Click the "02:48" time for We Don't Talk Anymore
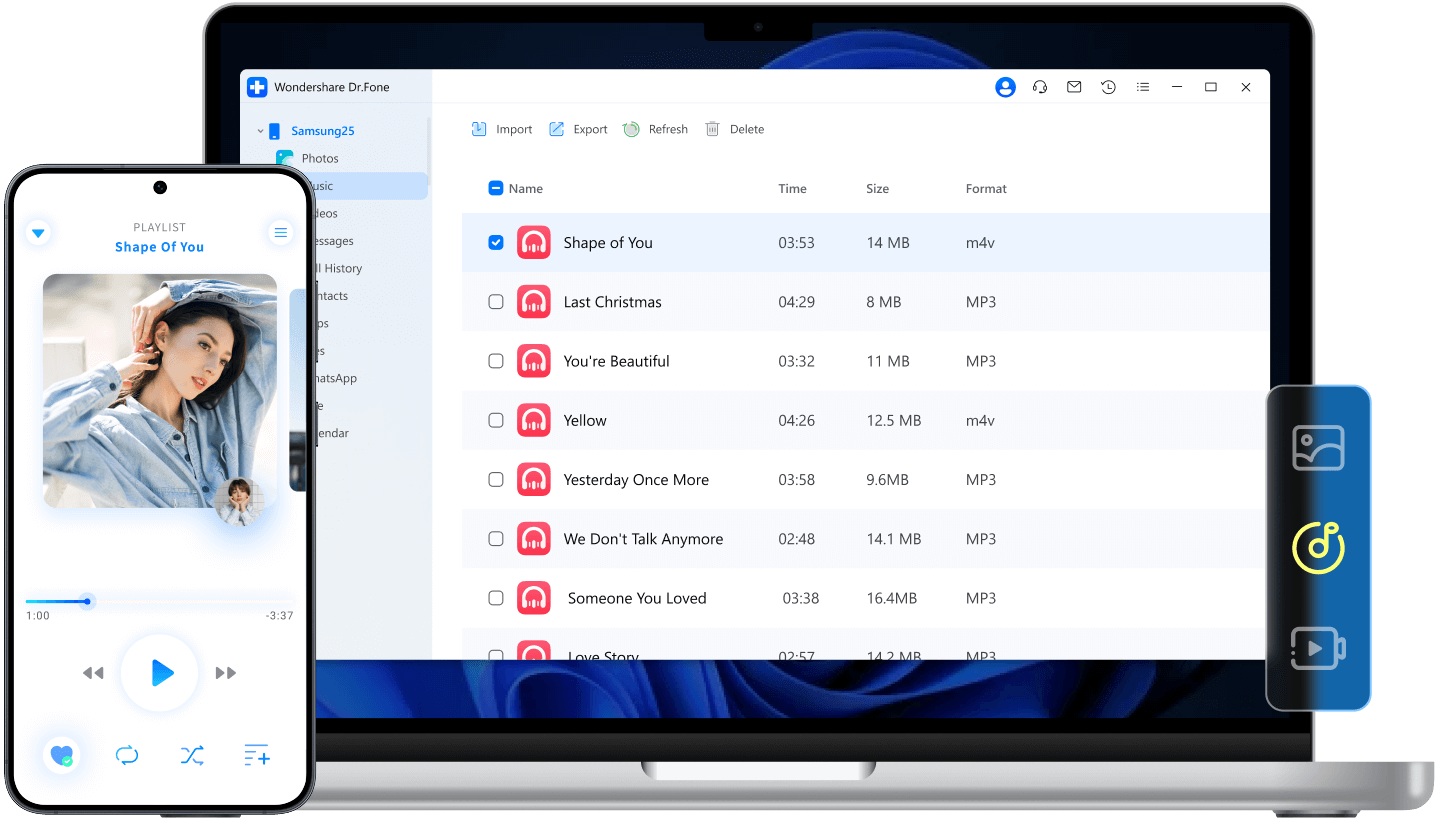Screen dimensions: 1436x818 pyautogui.click(x=796, y=539)
